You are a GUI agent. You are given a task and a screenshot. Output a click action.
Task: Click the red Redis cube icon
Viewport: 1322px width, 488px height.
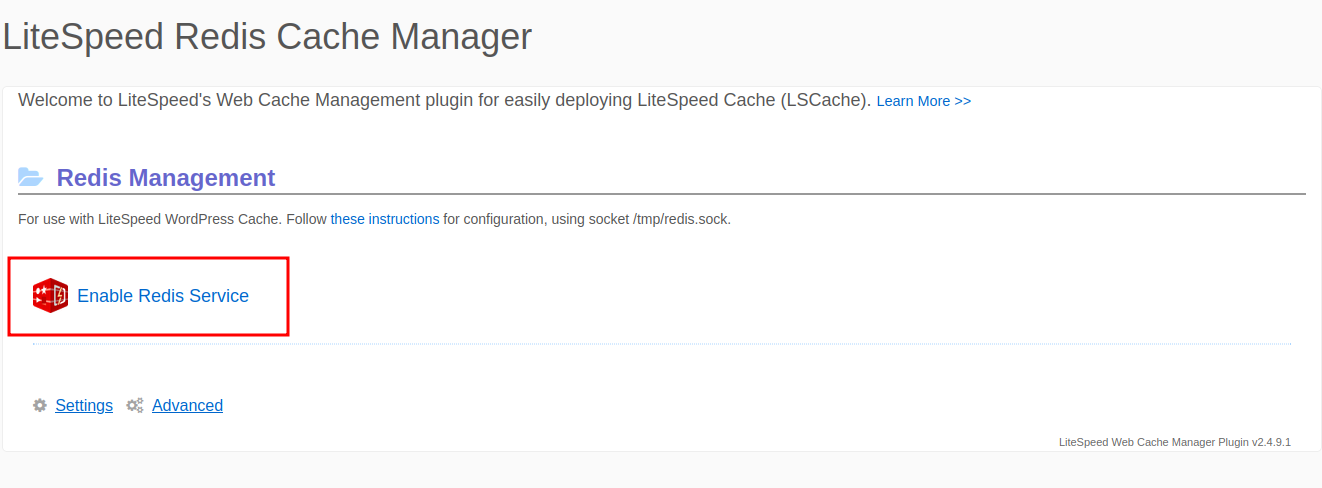[x=50, y=296]
